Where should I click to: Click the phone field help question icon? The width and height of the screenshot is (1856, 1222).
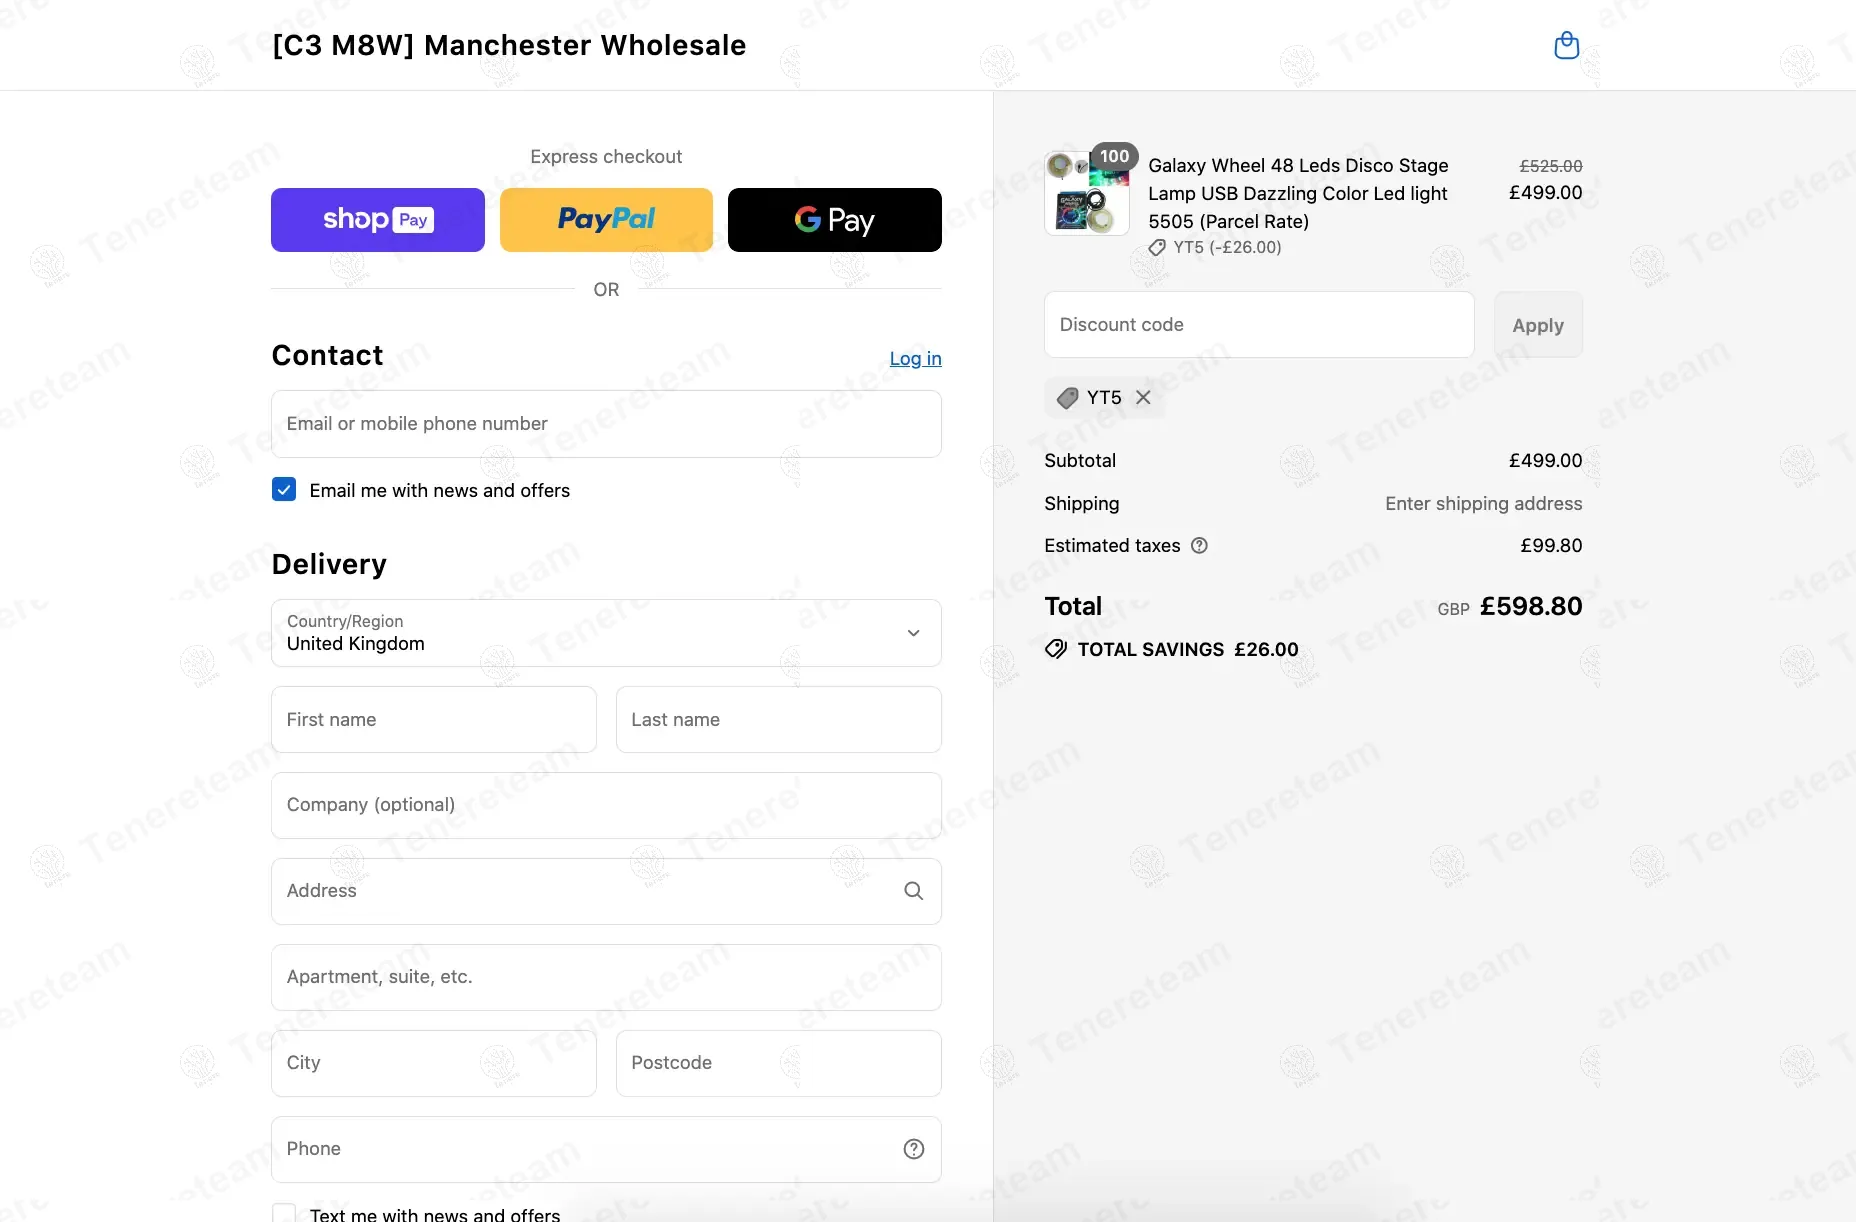(913, 1149)
